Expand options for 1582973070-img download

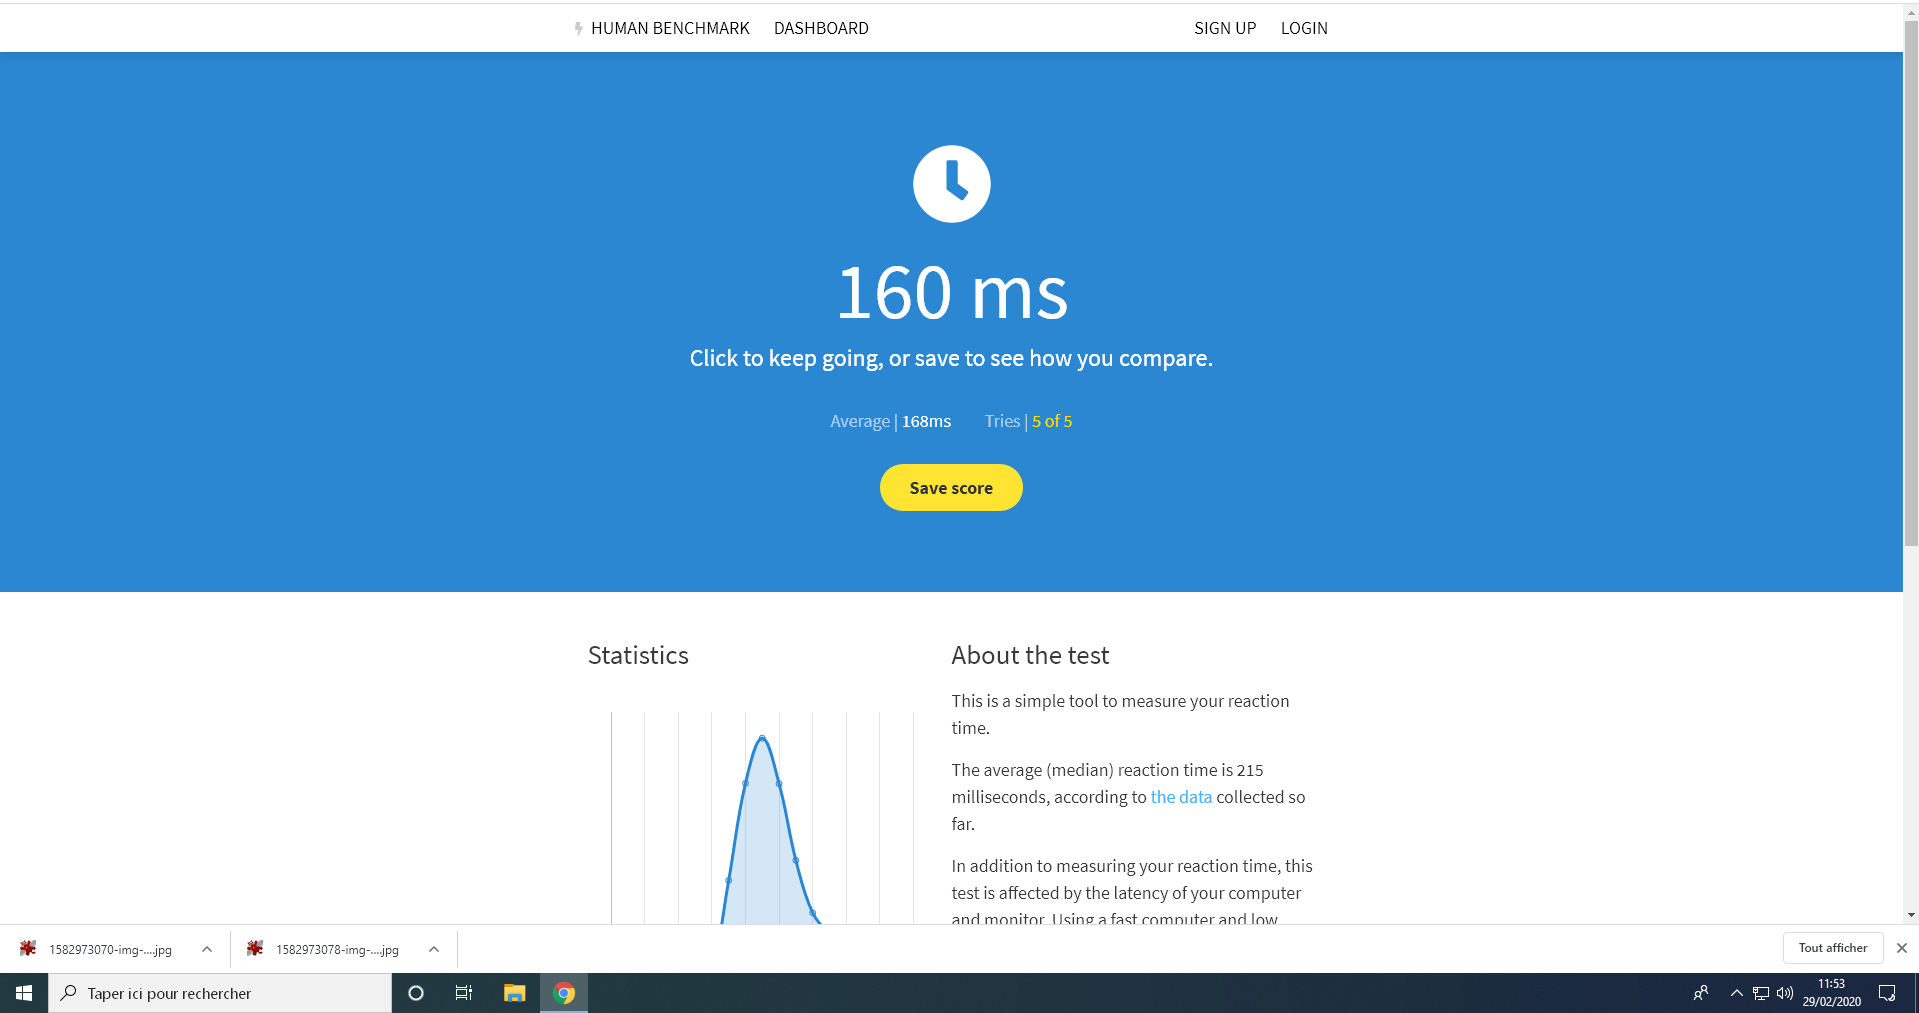coord(207,949)
